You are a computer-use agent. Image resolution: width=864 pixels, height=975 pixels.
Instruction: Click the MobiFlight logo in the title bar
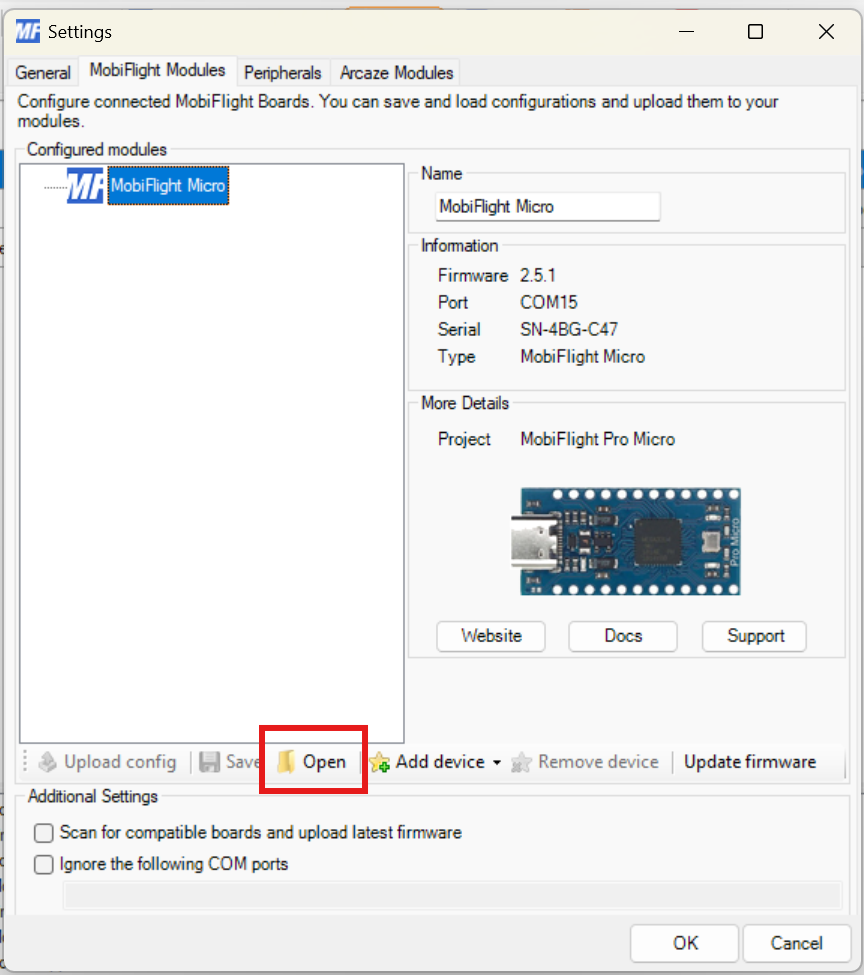(27, 32)
